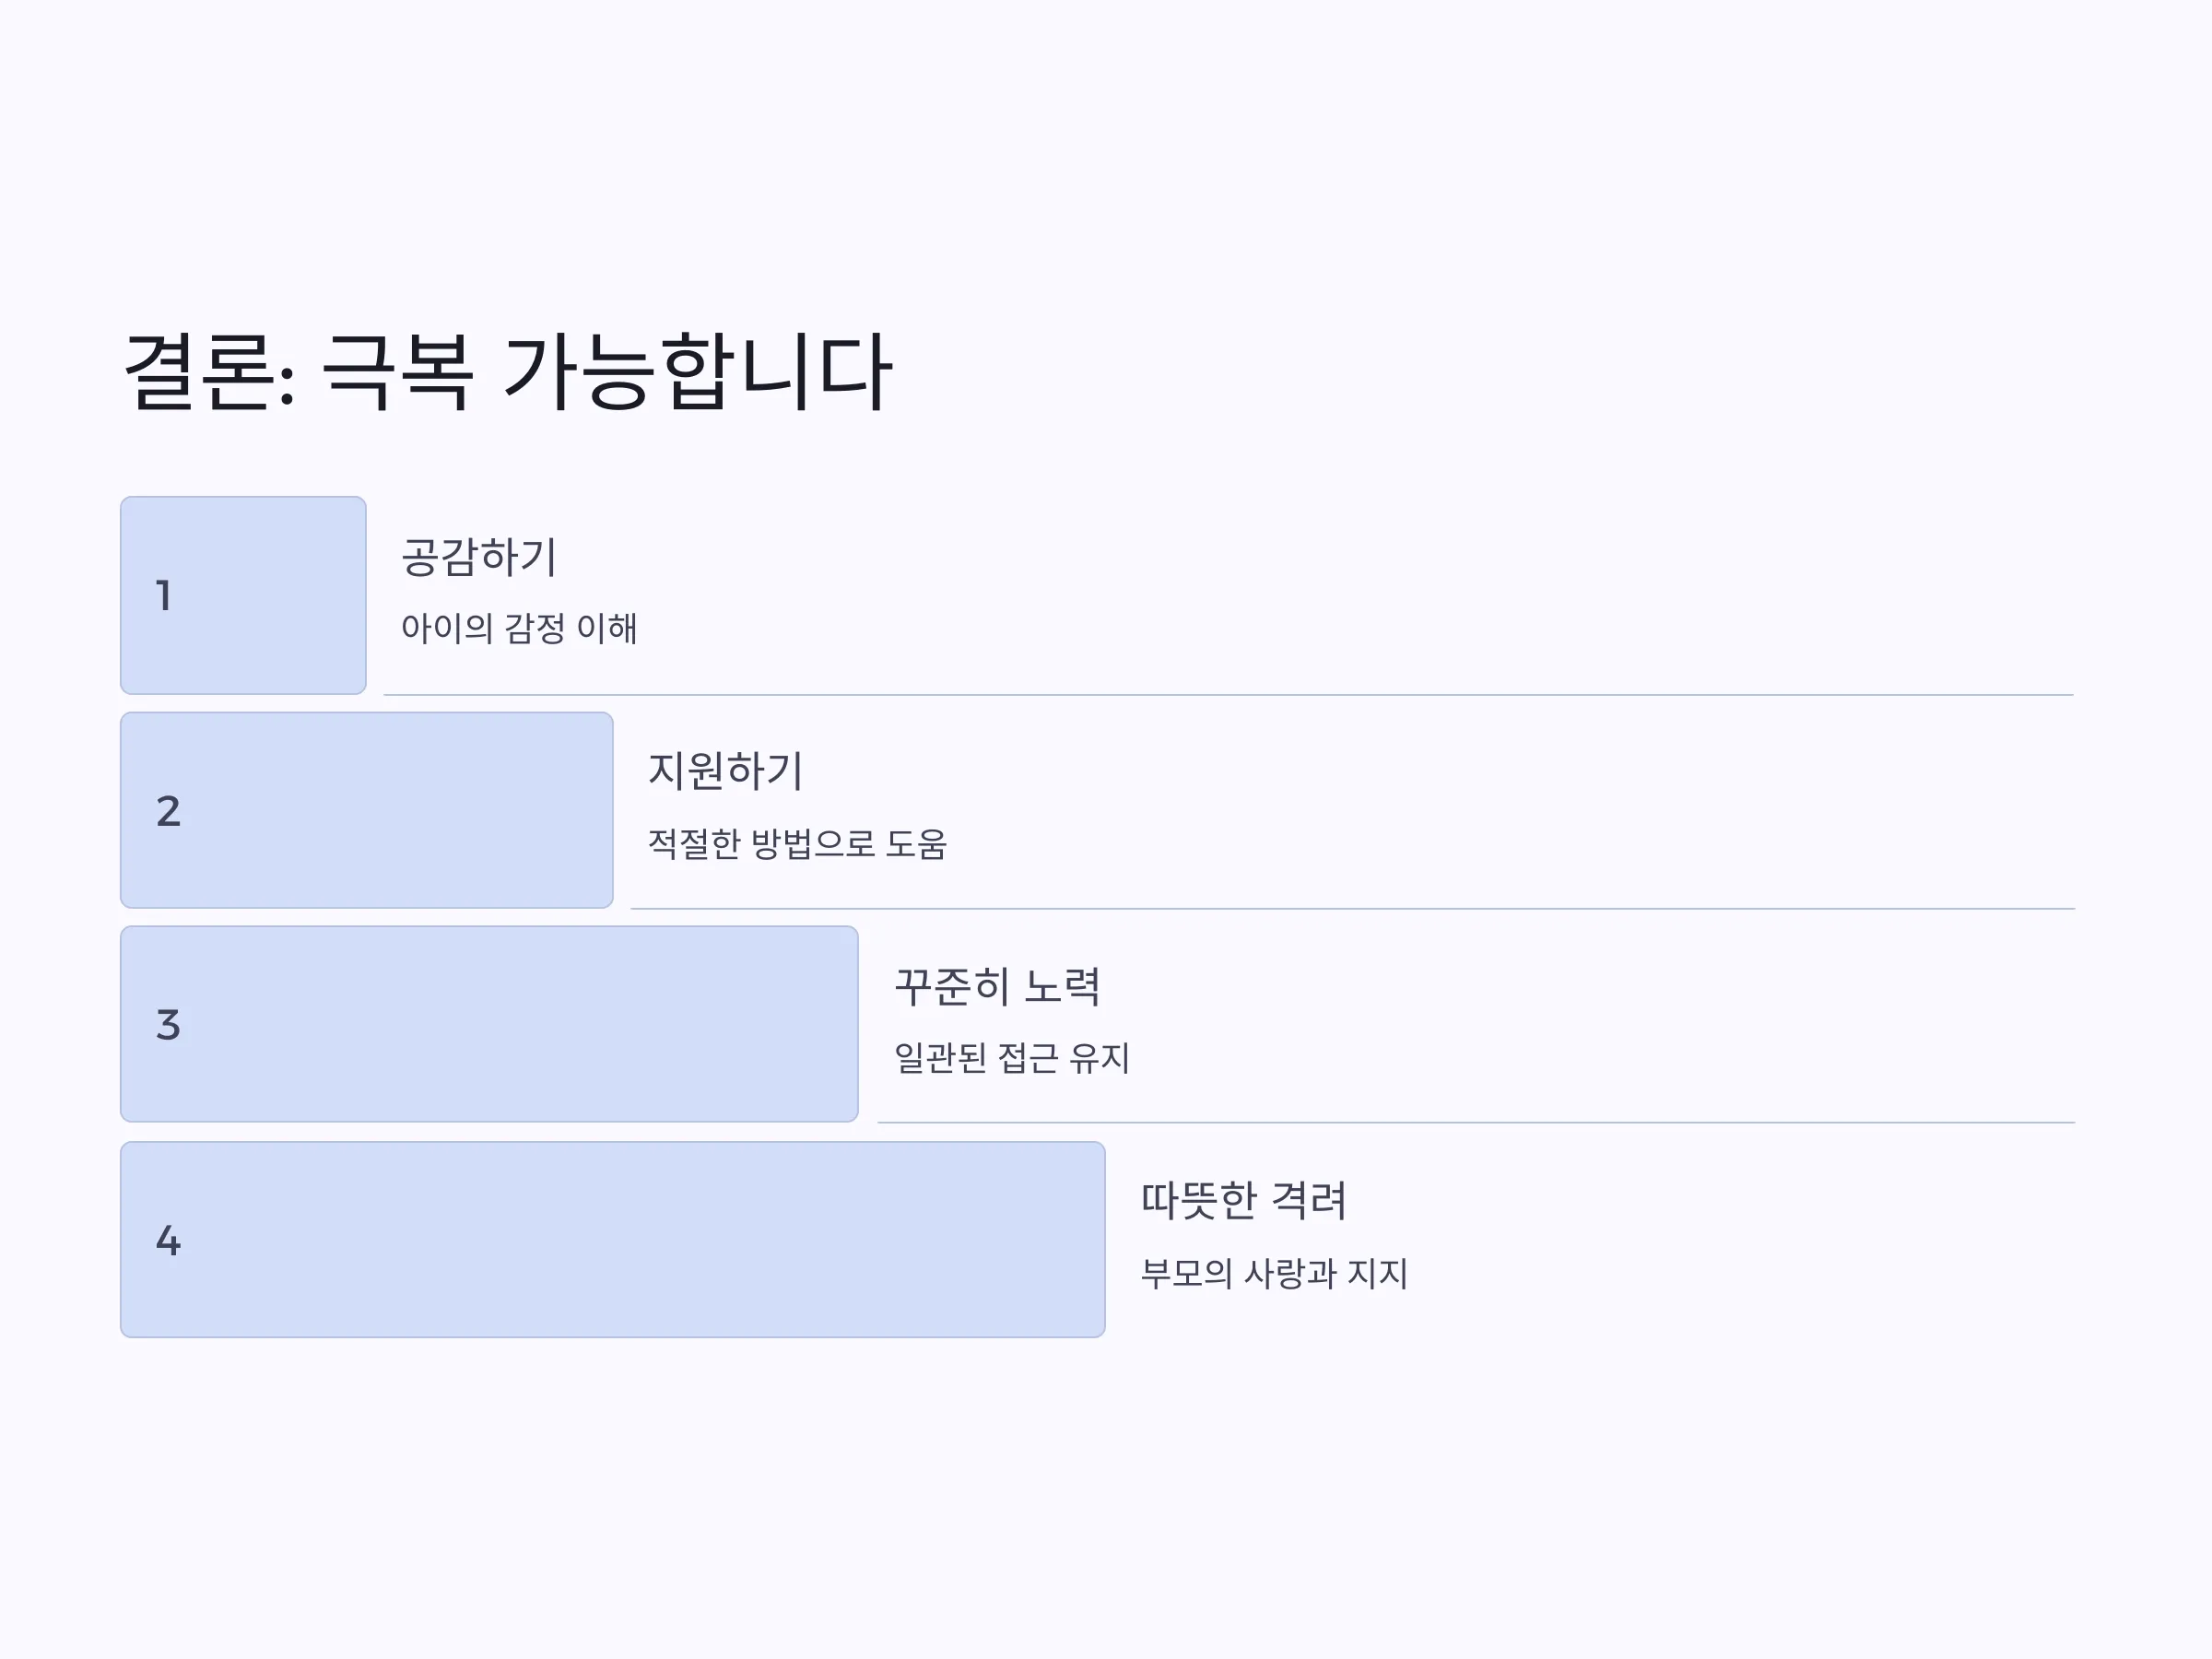
Task: Click the divider line below 지원하기 row
Action: pyautogui.click(x=1353, y=908)
